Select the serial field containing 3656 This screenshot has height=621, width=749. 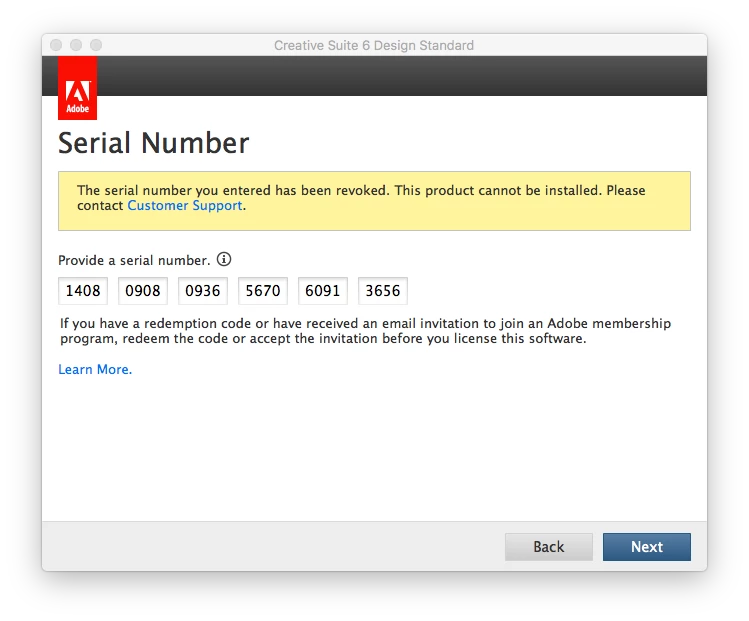point(383,290)
